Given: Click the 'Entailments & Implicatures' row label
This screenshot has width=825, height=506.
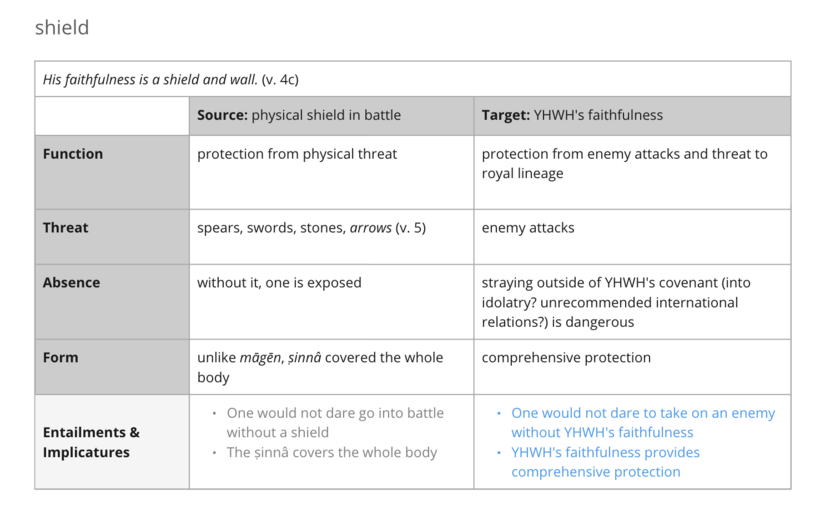Looking at the screenshot, I should pos(91,442).
